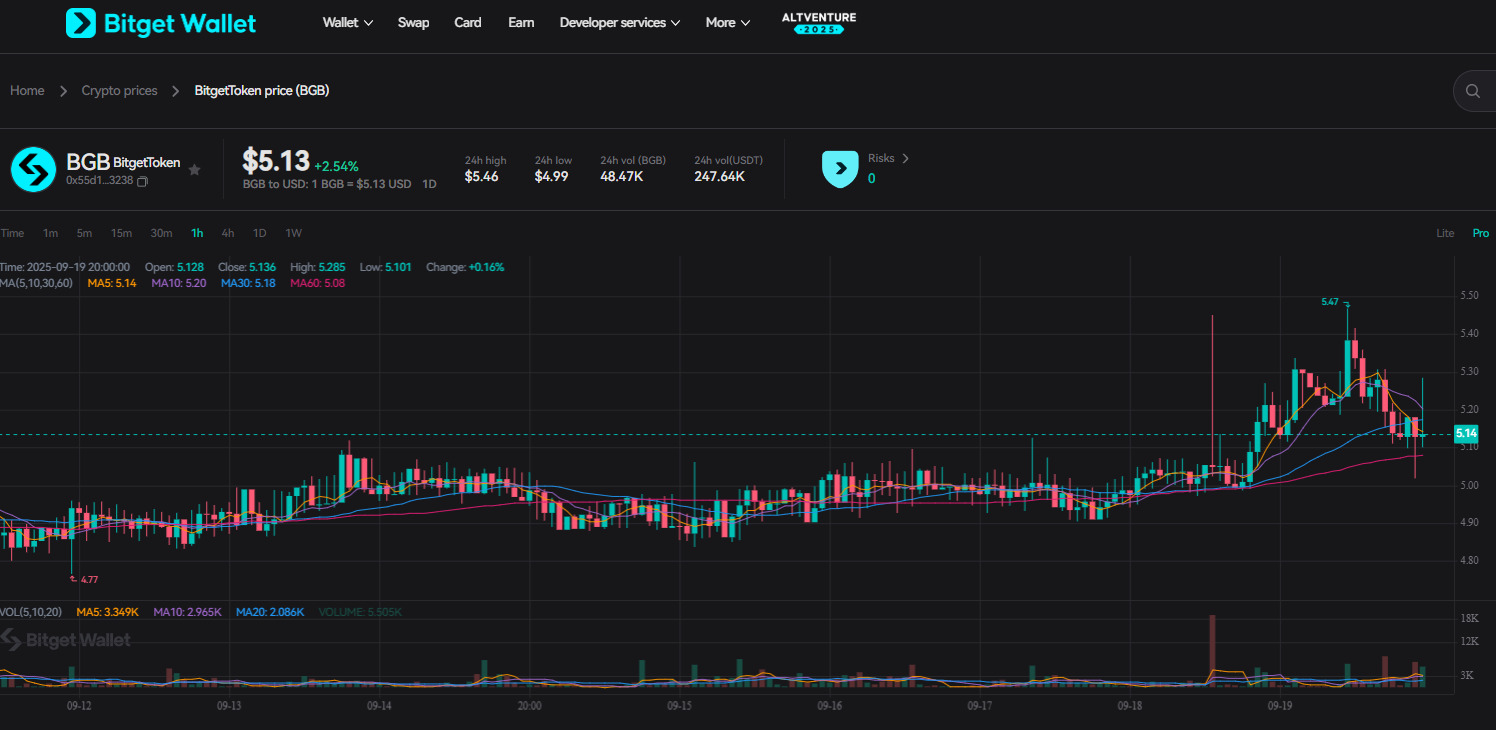This screenshot has height=730, width=1496.
Task: Expand the Developer services dropdown
Action: click(x=620, y=22)
